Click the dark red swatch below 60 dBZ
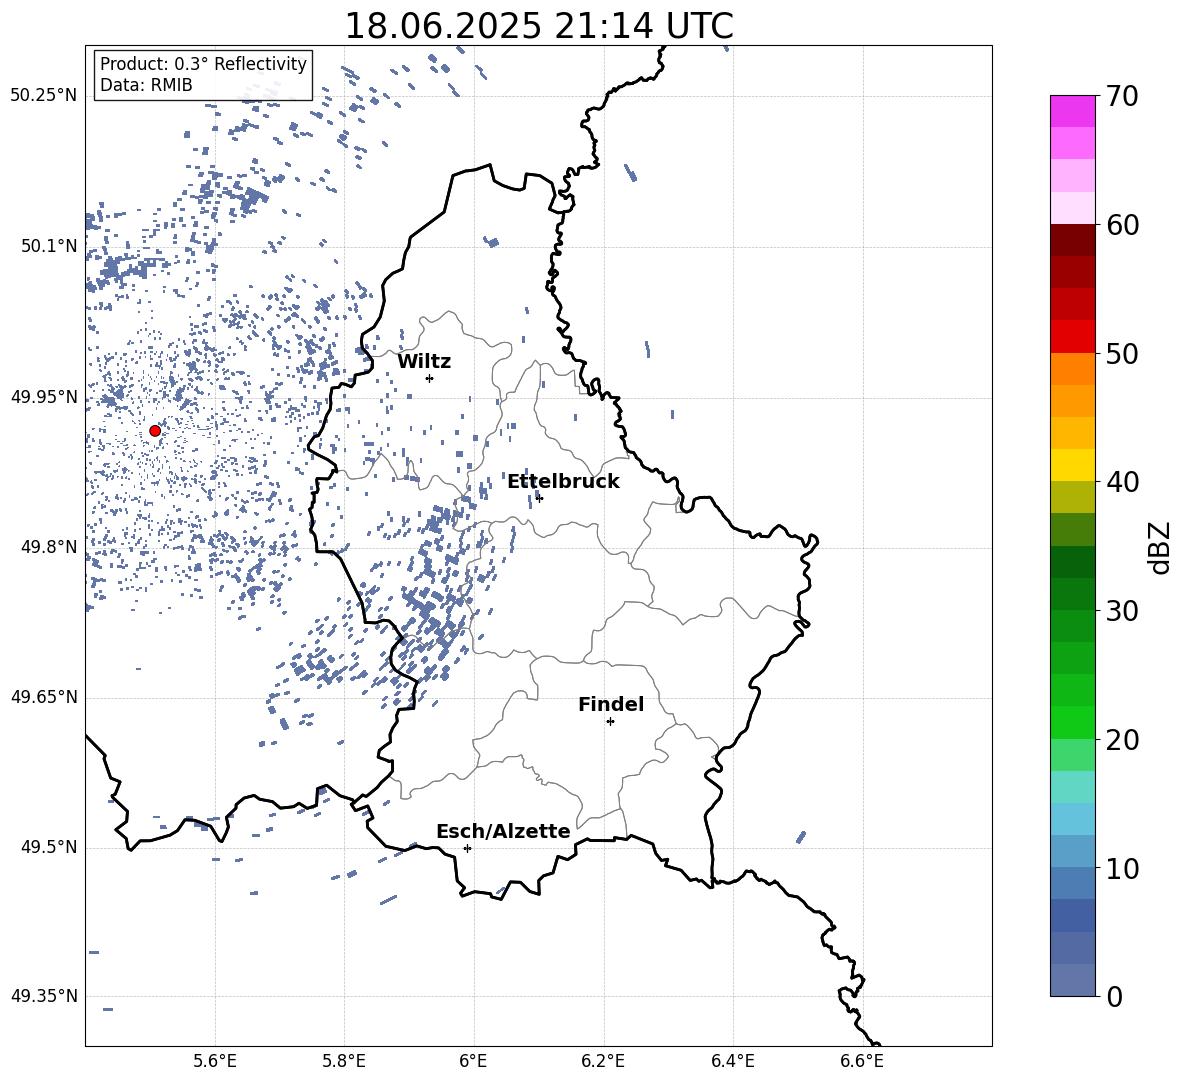1184x1081 pixels. (x=1072, y=240)
